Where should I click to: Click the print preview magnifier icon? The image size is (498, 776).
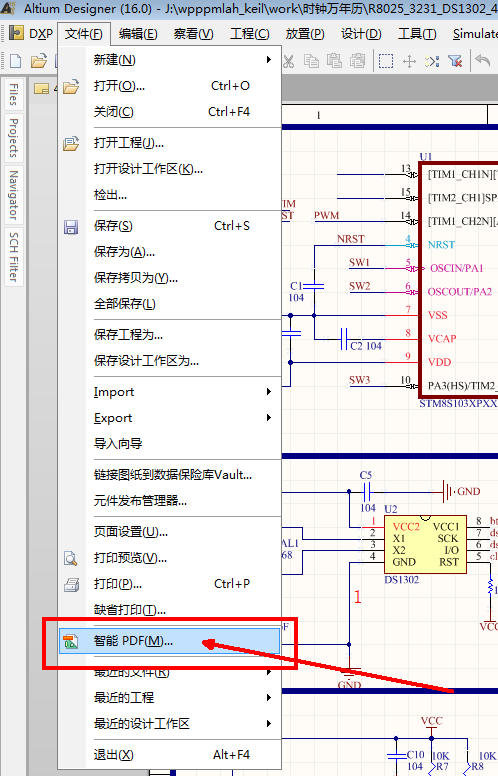(x=71, y=559)
